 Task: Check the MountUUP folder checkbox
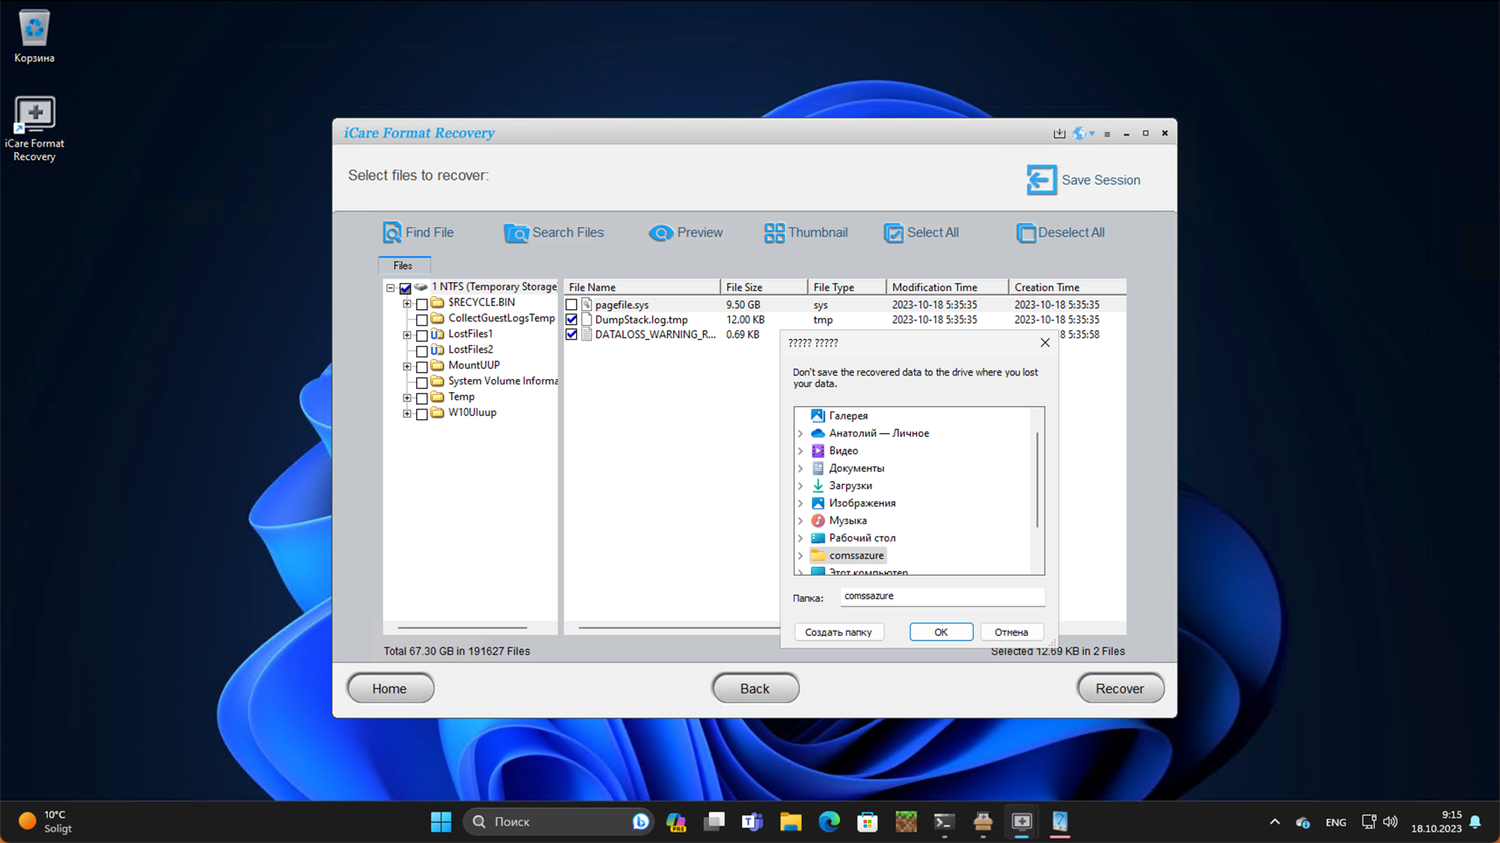point(421,367)
